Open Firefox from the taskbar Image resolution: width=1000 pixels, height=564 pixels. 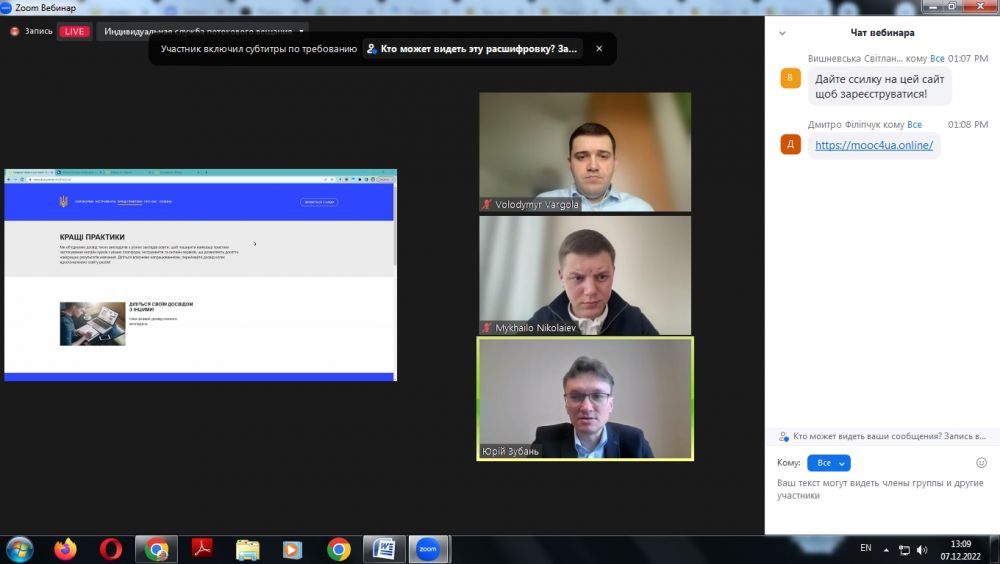(x=65, y=549)
